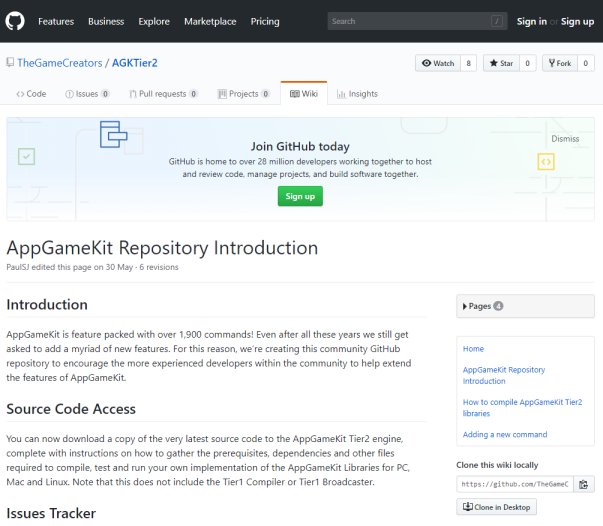Switch to the Pull requests tab
The image size is (603, 526).
click(163, 94)
